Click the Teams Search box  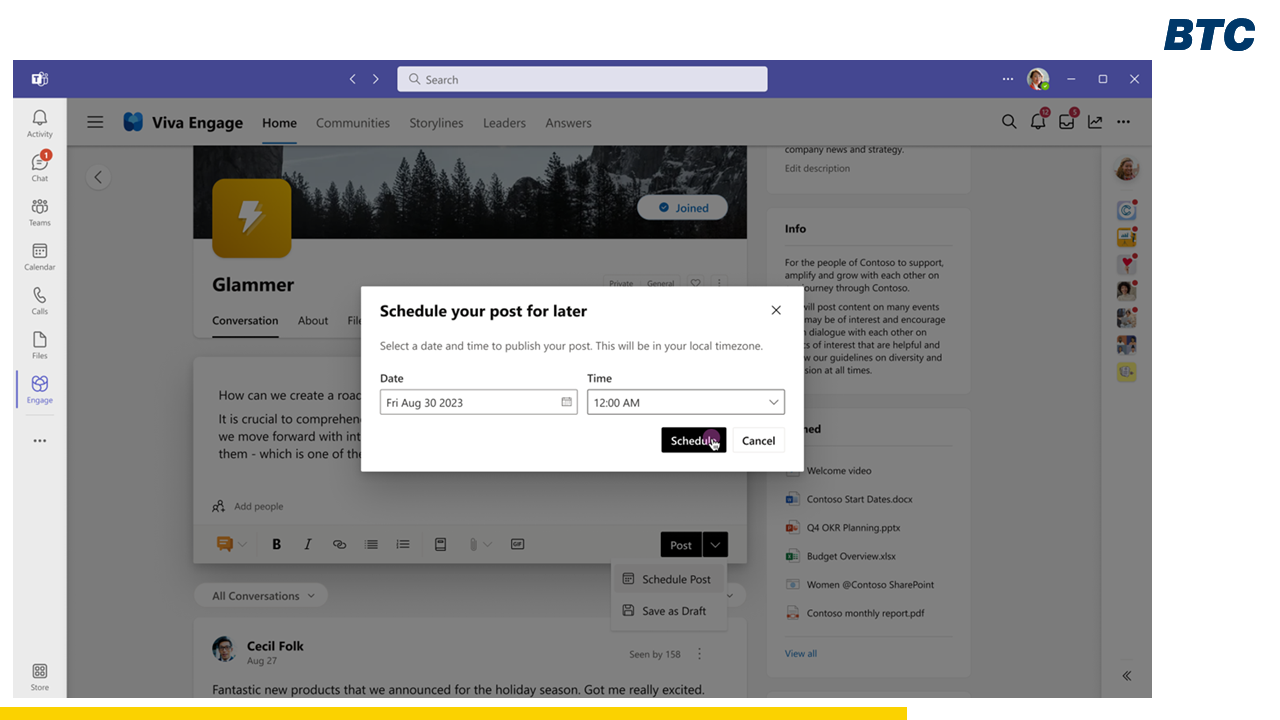click(x=582, y=79)
